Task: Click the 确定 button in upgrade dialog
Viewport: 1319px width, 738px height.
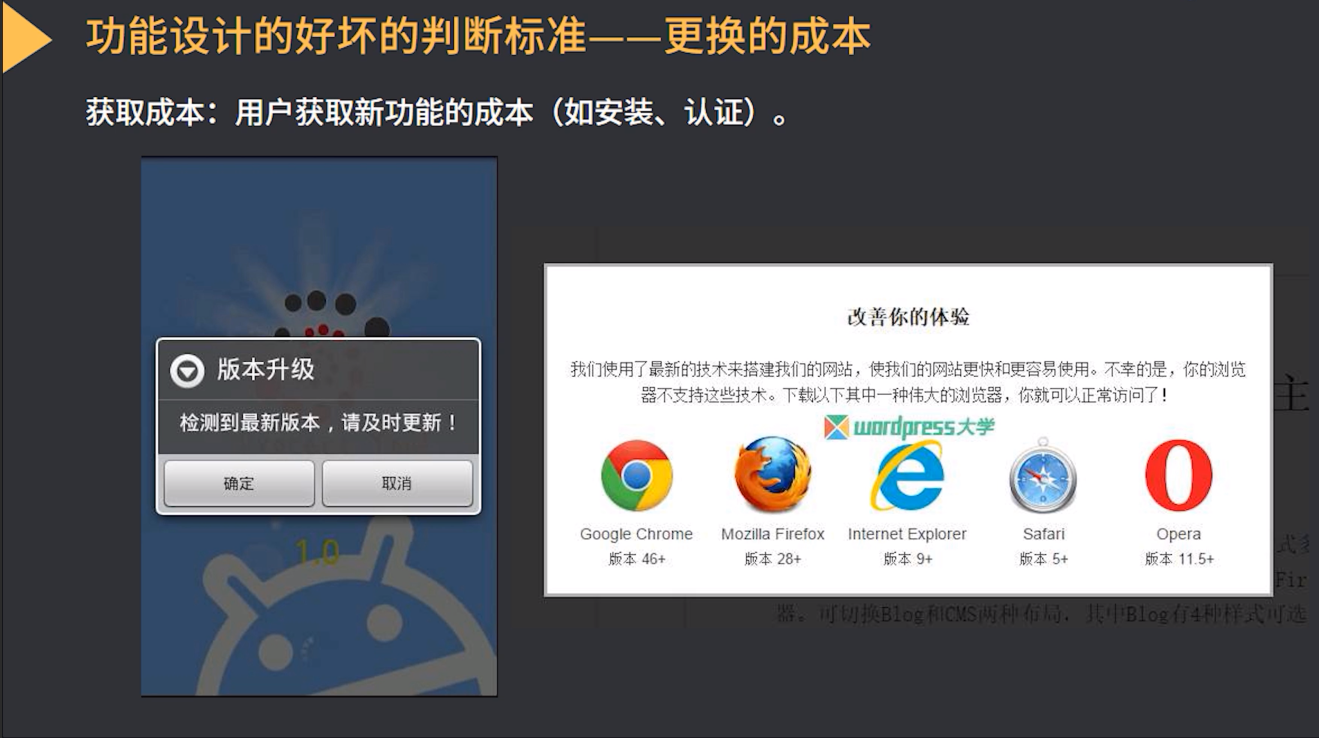Action: (239, 483)
